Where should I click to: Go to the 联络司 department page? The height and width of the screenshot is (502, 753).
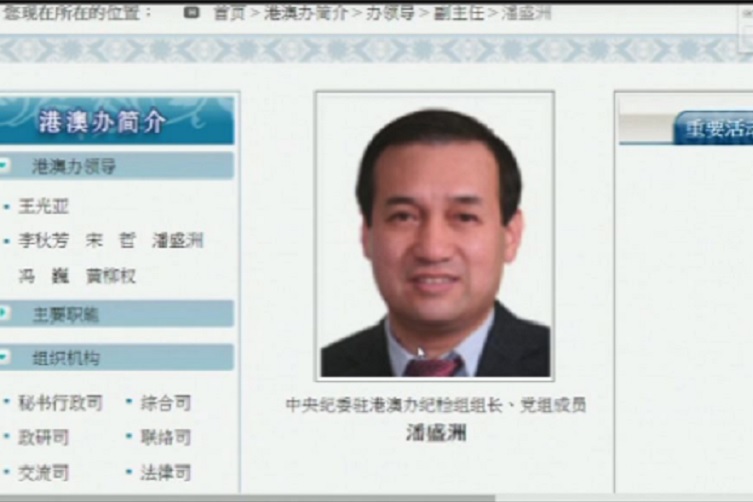pos(165,437)
